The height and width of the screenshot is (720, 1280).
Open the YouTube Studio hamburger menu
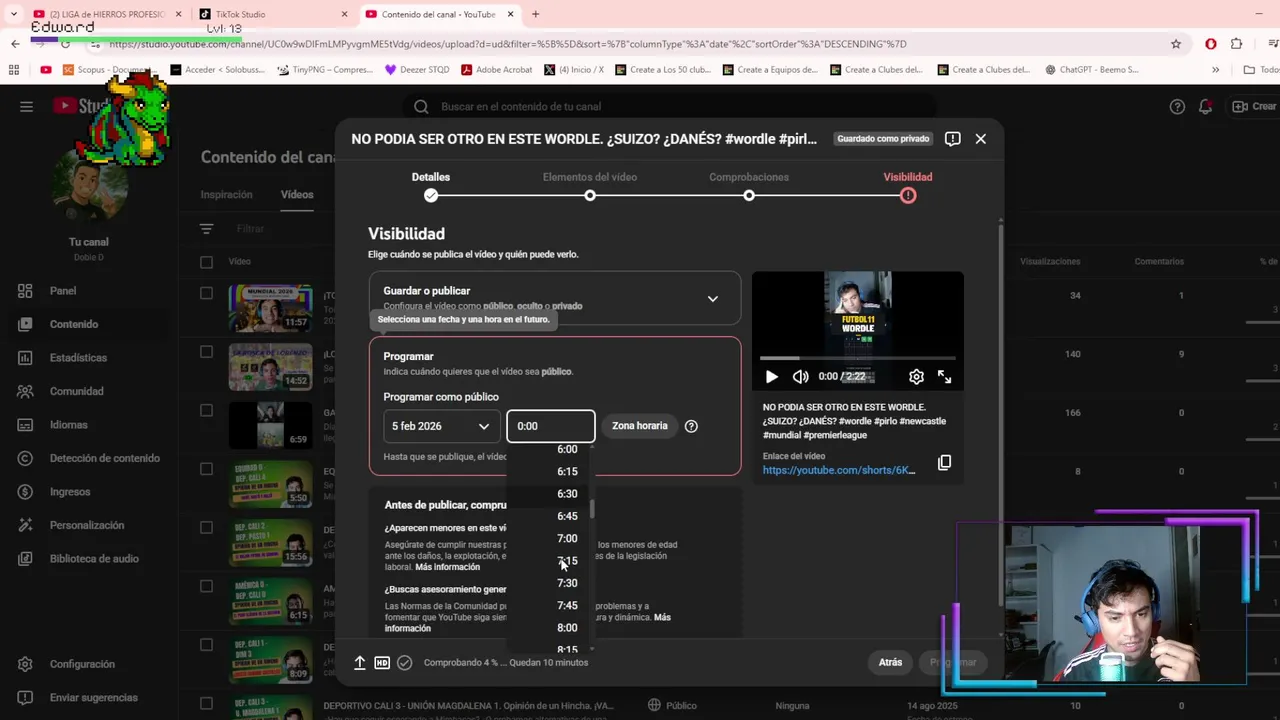(26, 107)
